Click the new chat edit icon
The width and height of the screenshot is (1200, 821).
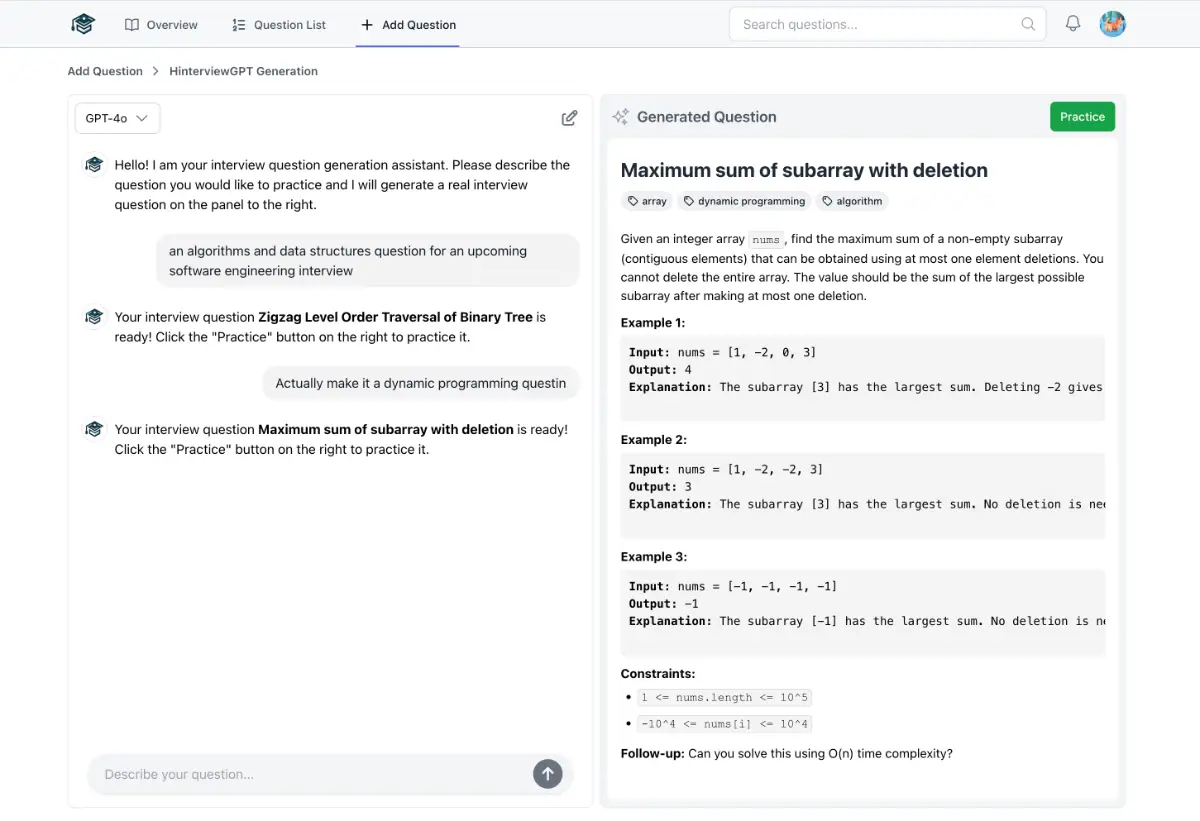pyautogui.click(x=569, y=118)
